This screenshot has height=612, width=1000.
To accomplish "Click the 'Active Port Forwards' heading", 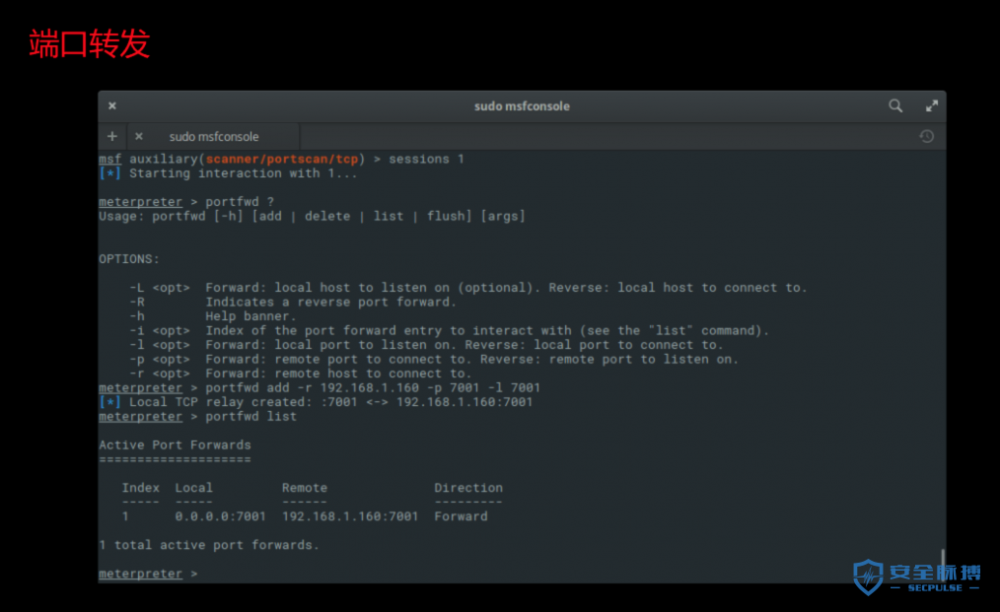I will click(x=175, y=445).
